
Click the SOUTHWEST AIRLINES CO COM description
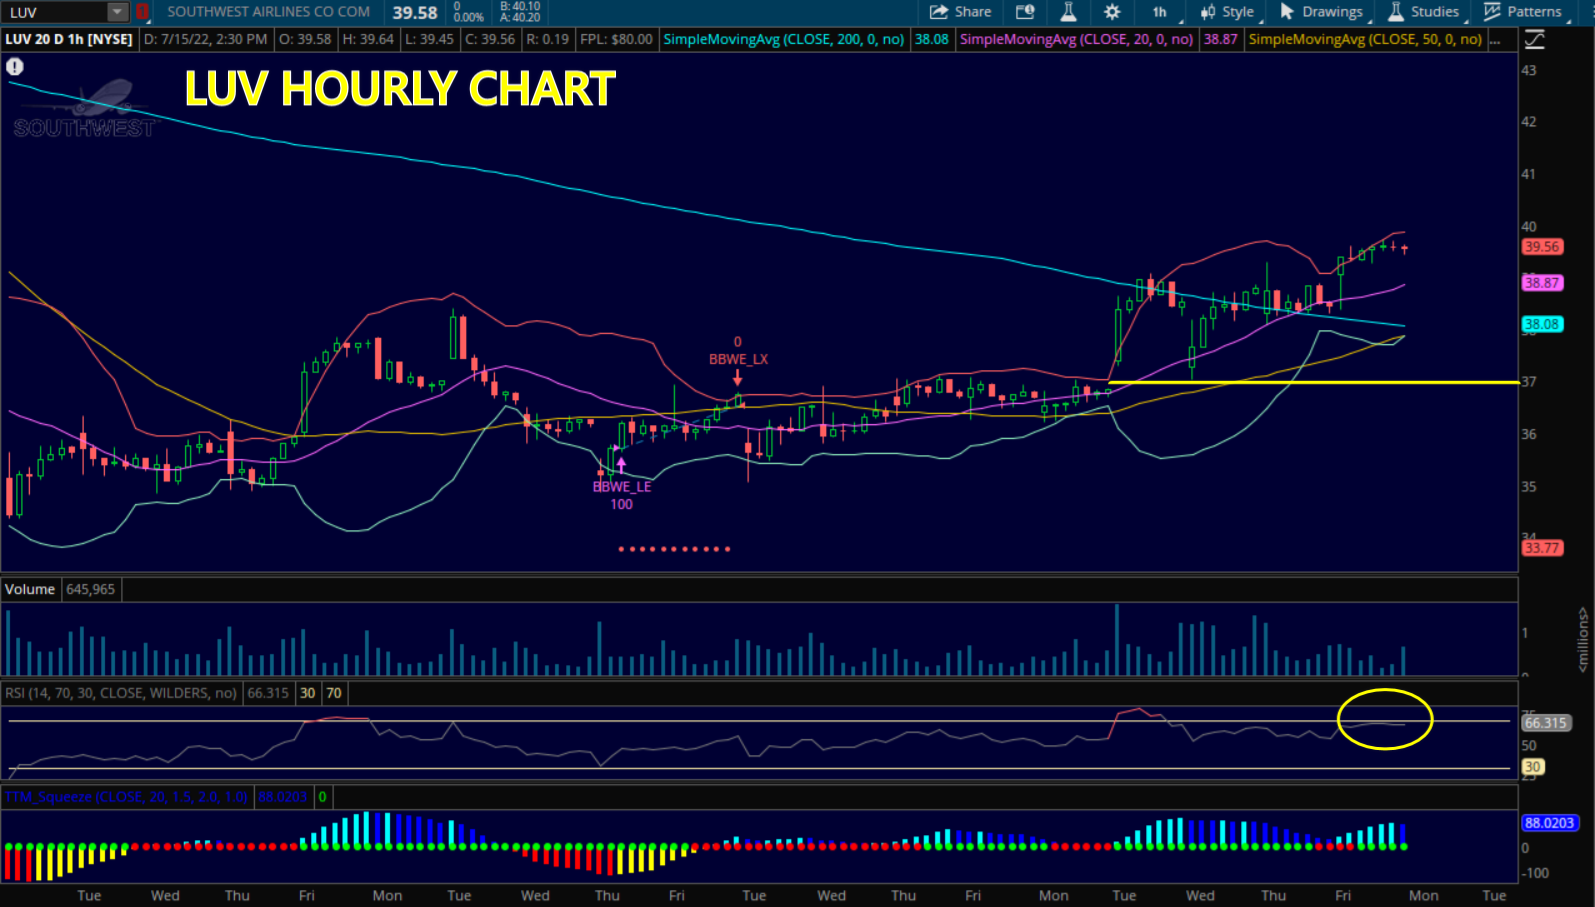click(268, 12)
